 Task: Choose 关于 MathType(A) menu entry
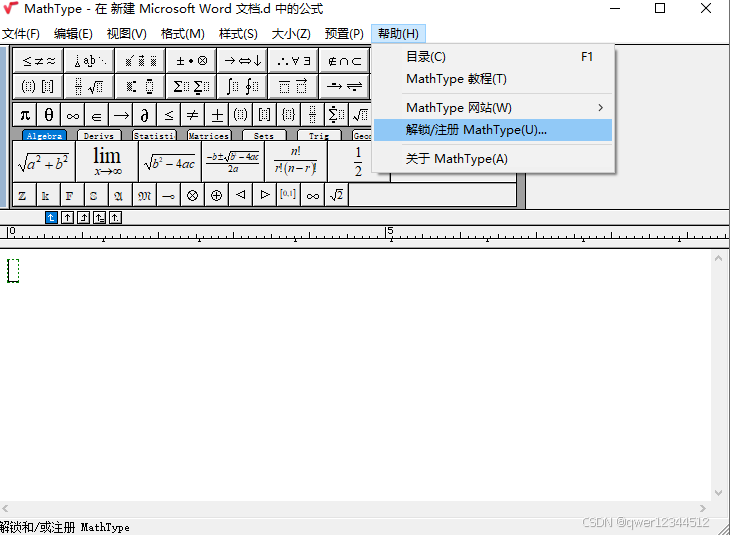pyautogui.click(x=493, y=159)
